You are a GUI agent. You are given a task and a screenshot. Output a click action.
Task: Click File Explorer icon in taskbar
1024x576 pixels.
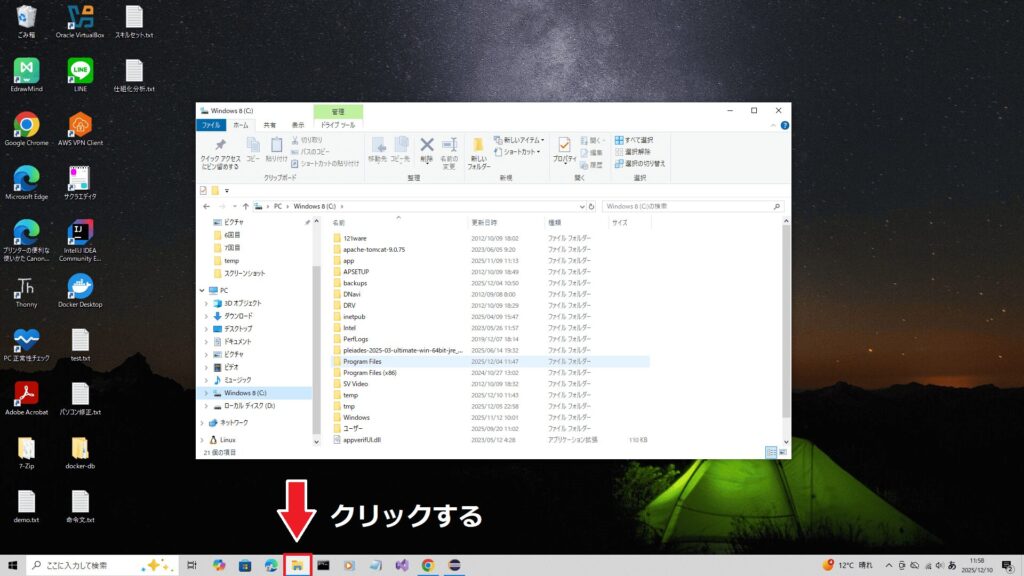tap(297, 565)
